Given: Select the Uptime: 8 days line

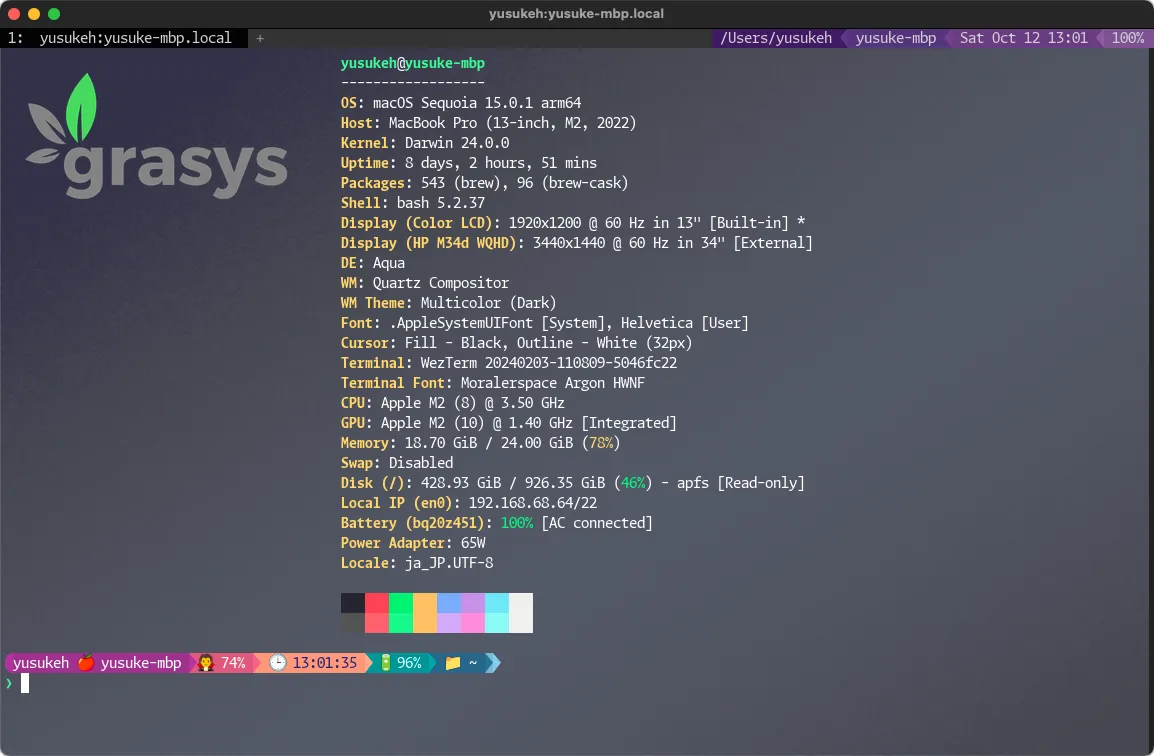Looking at the screenshot, I should [x=468, y=163].
